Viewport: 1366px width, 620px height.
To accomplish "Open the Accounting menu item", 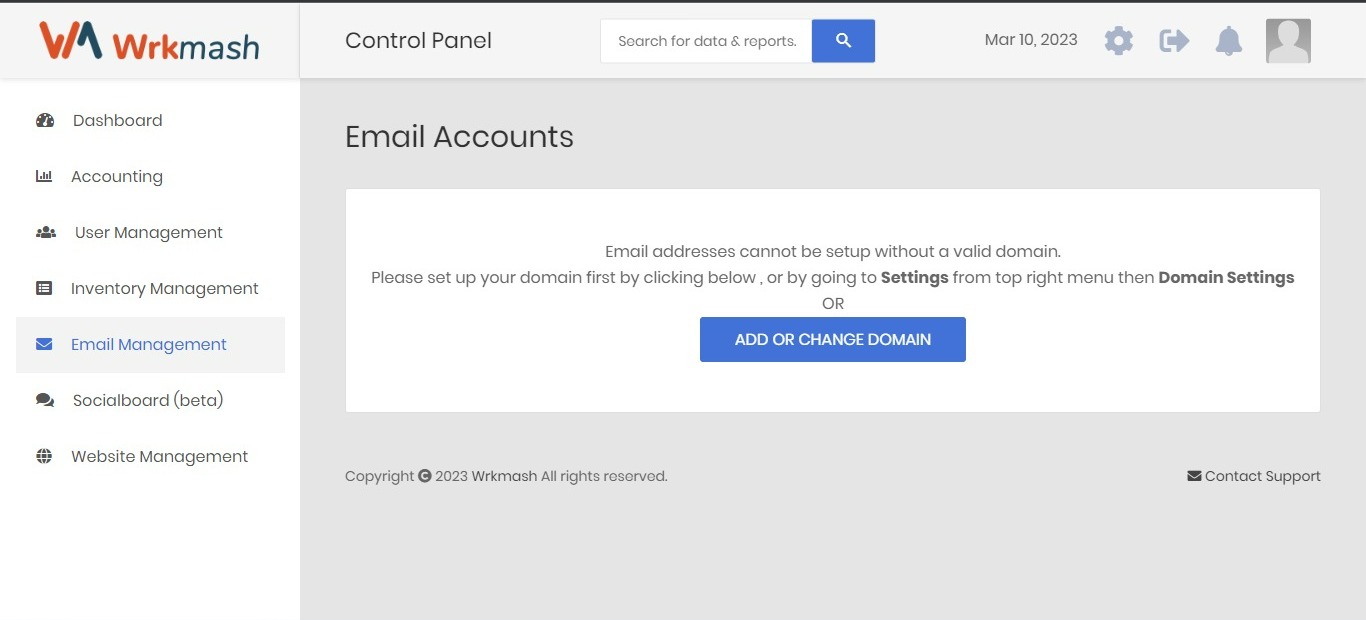I will coord(116,177).
